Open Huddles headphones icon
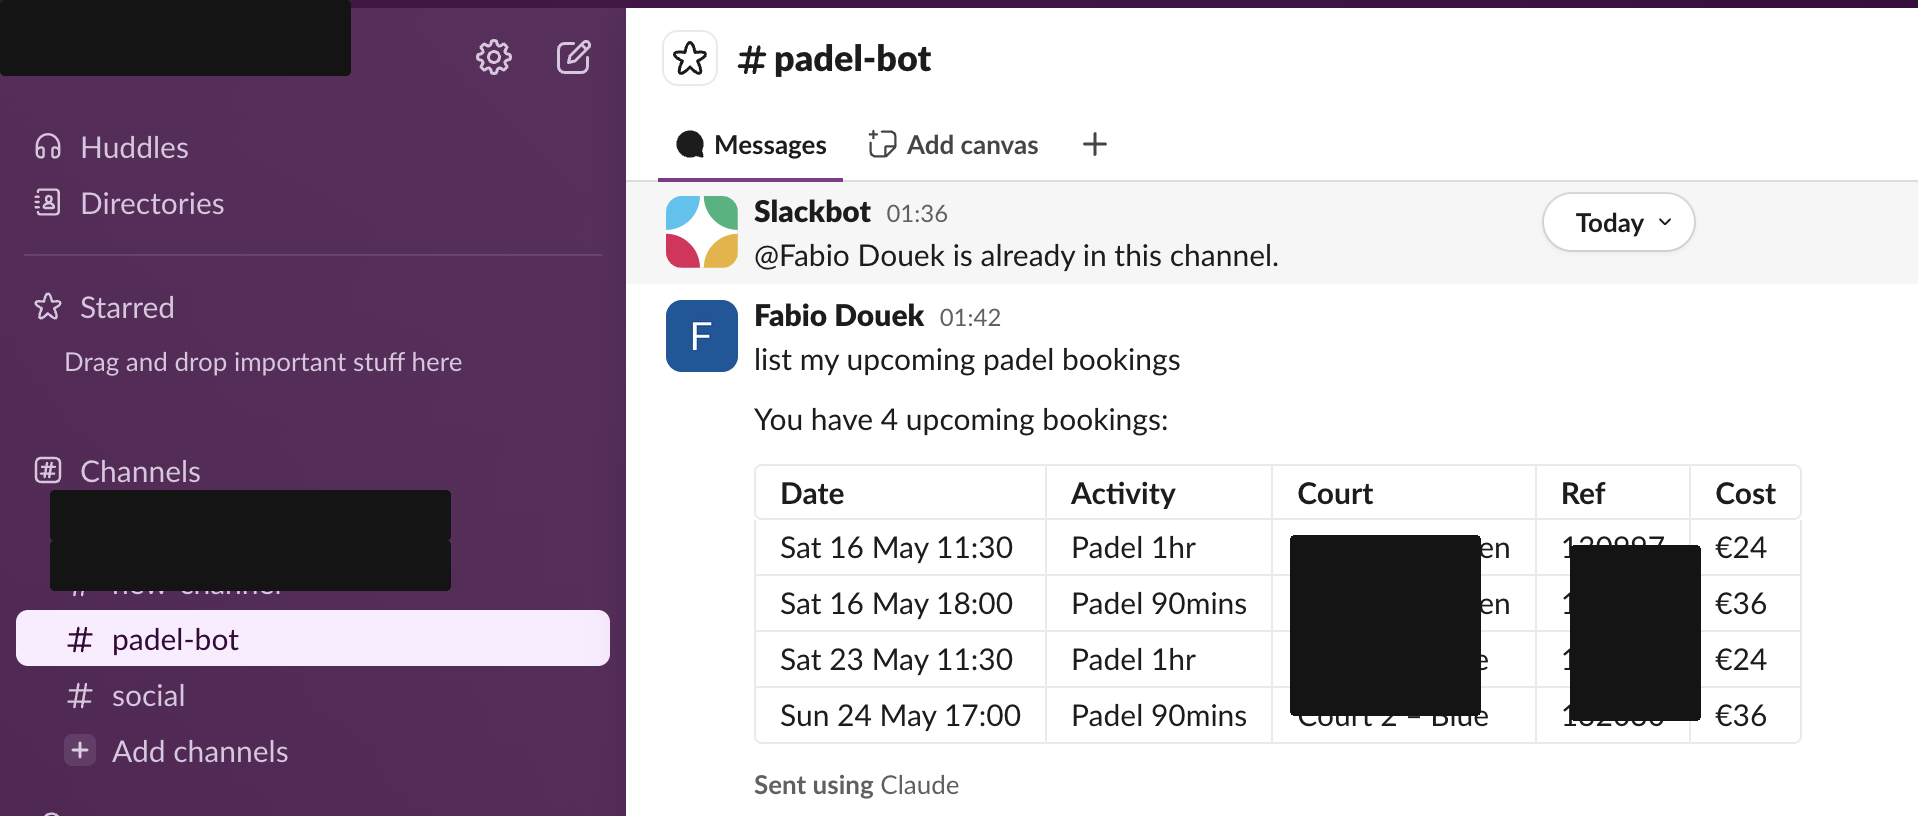 (x=48, y=147)
